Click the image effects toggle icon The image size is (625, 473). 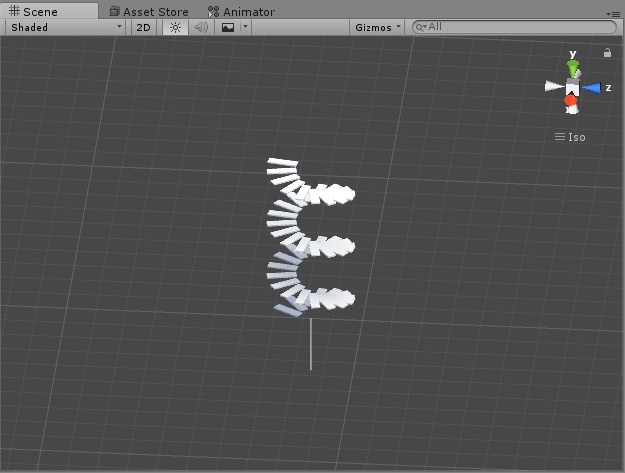[228, 27]
